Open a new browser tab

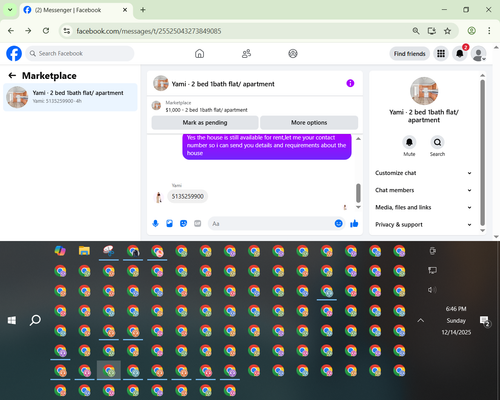[x=143, y=10]
